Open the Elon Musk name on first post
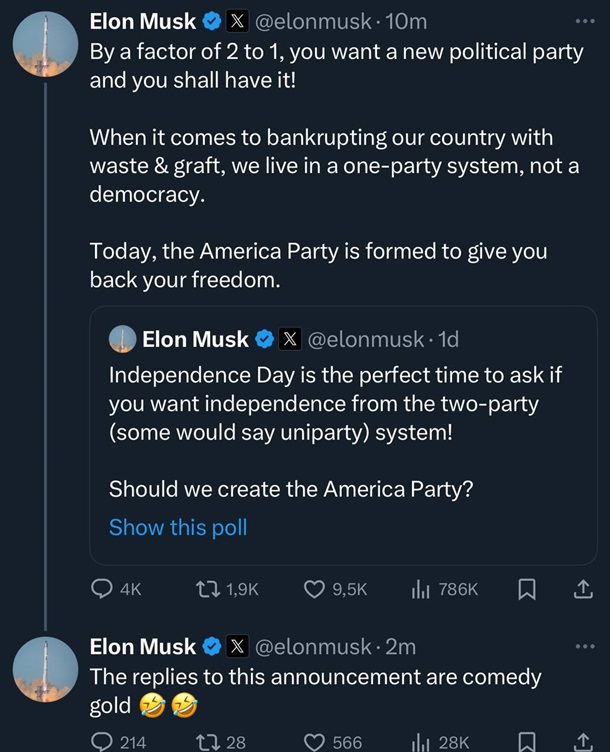610x752 pixels. pyautogui.click(x=143, y=21)
